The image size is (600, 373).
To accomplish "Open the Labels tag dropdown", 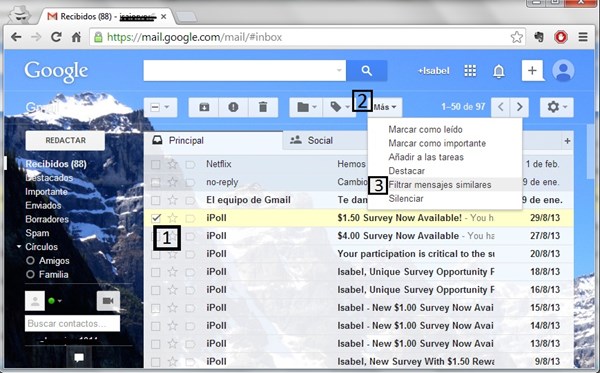I will pyautogui.click(x=339, y=107).
